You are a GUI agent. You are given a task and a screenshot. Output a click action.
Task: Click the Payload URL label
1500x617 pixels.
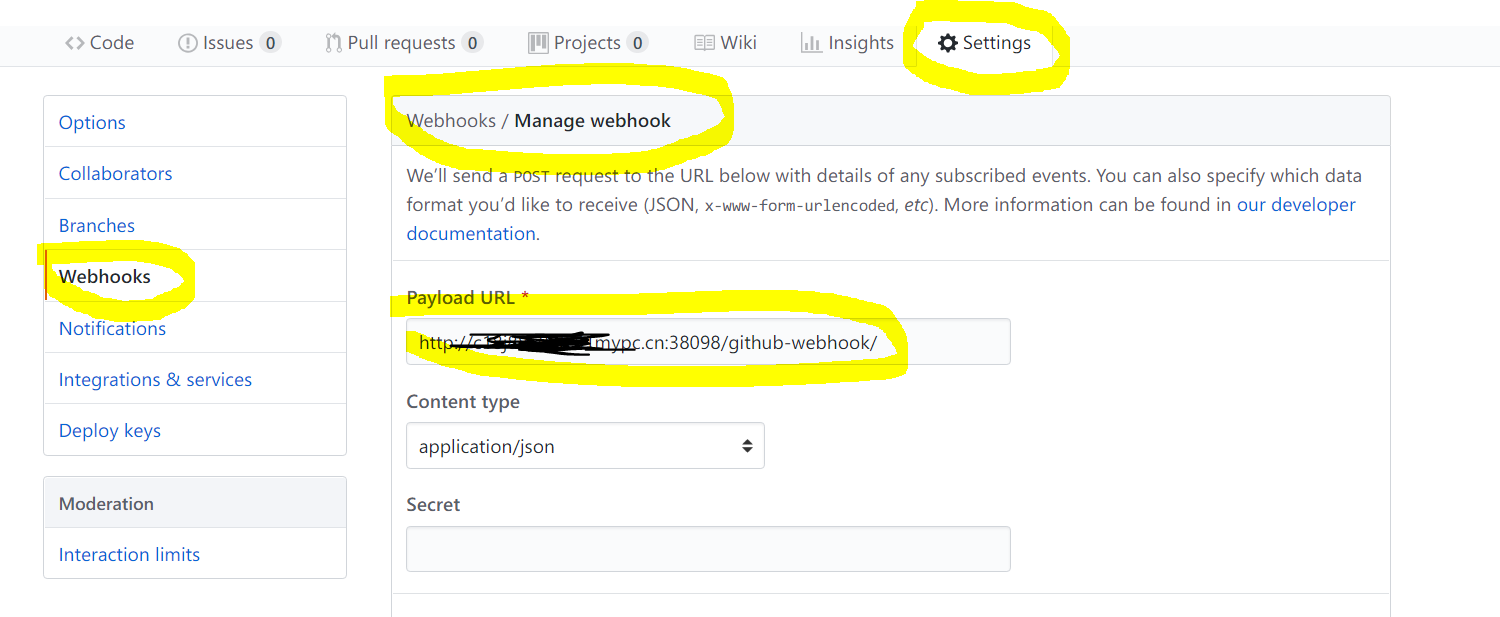click(460, 297)
